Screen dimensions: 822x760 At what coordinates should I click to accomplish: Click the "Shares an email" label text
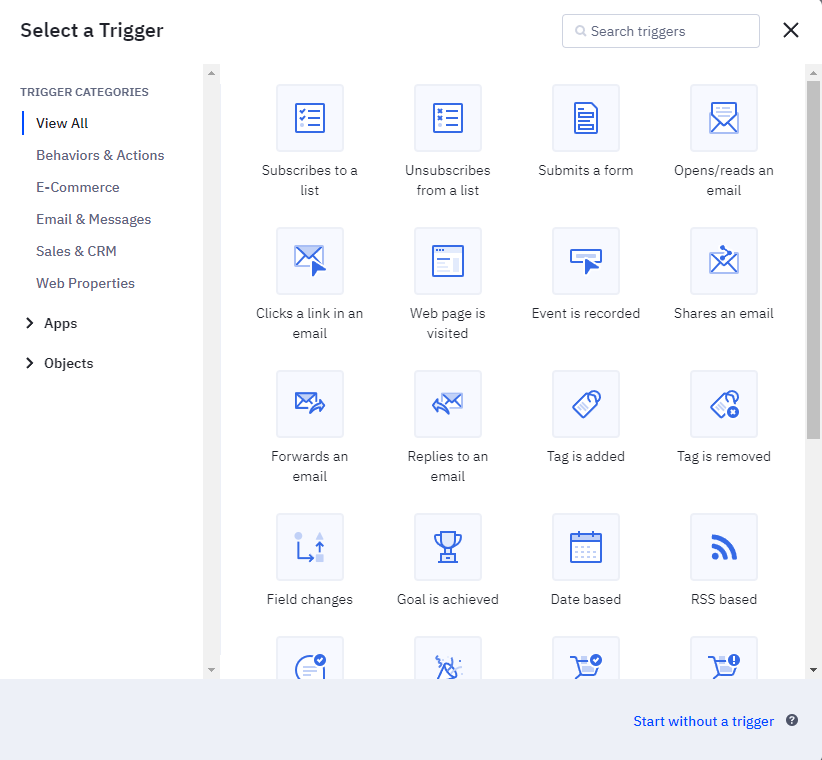(x=724, y=313)
